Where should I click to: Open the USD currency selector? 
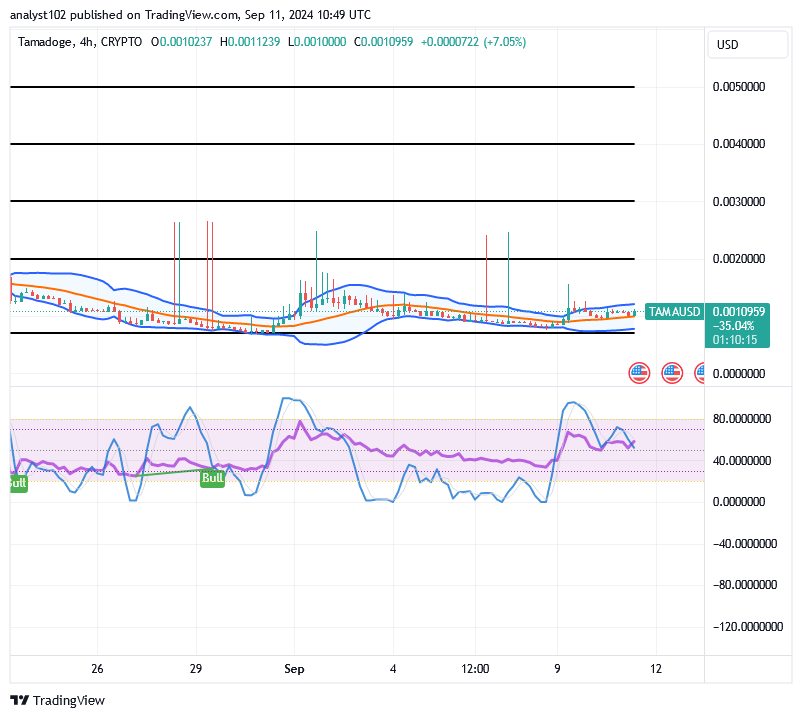coord(747,45)
